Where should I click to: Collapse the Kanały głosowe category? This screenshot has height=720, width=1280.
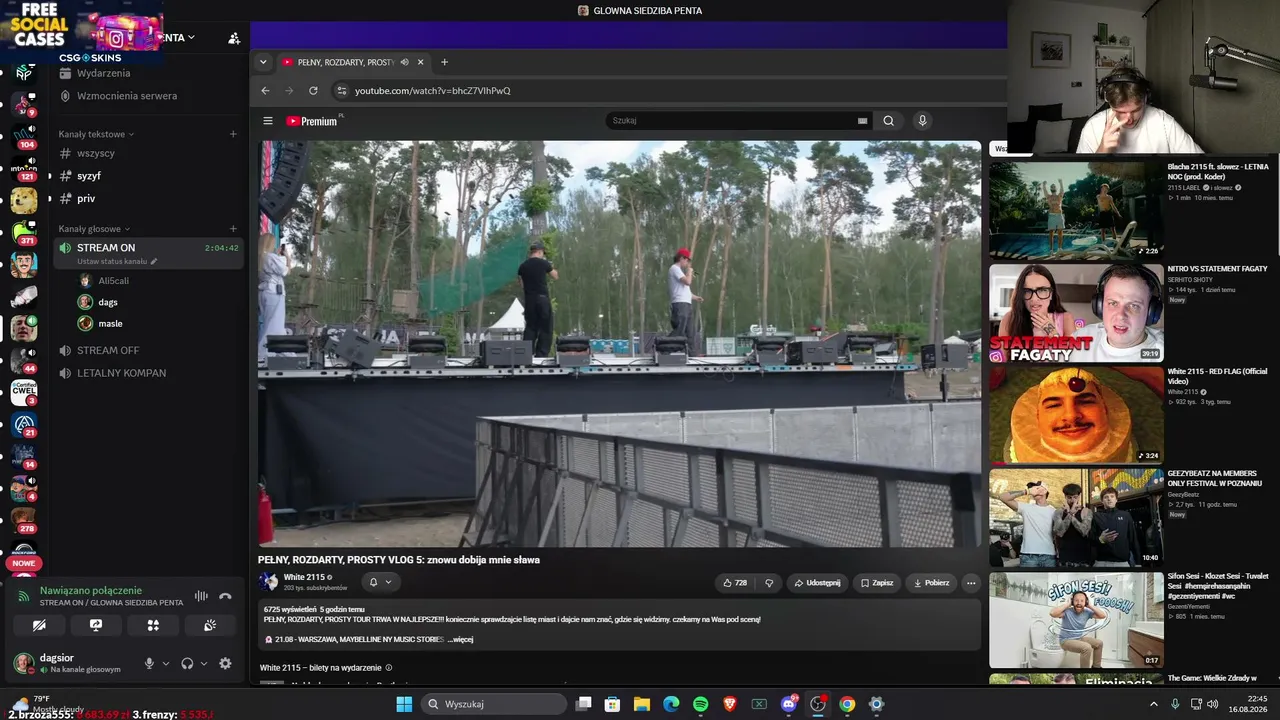click(x=93, y=229)
